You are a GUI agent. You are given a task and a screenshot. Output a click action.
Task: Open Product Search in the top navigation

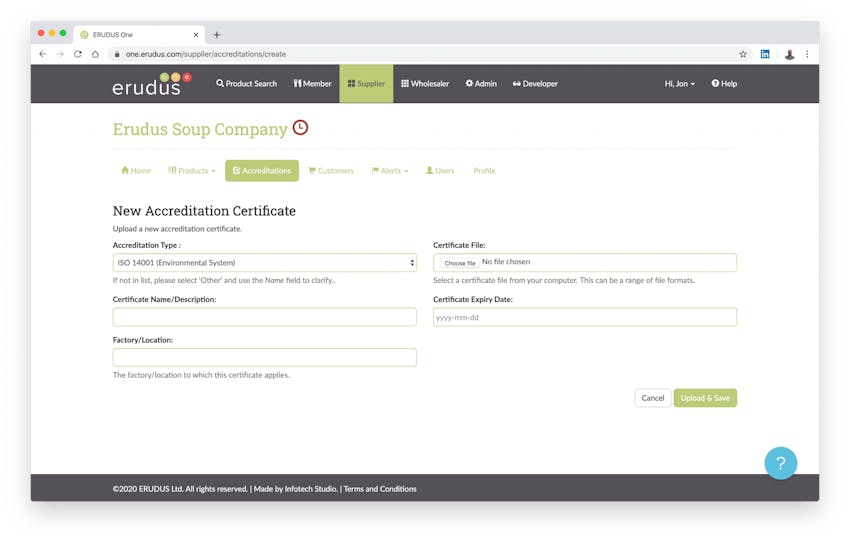click(x=246, y=83)
